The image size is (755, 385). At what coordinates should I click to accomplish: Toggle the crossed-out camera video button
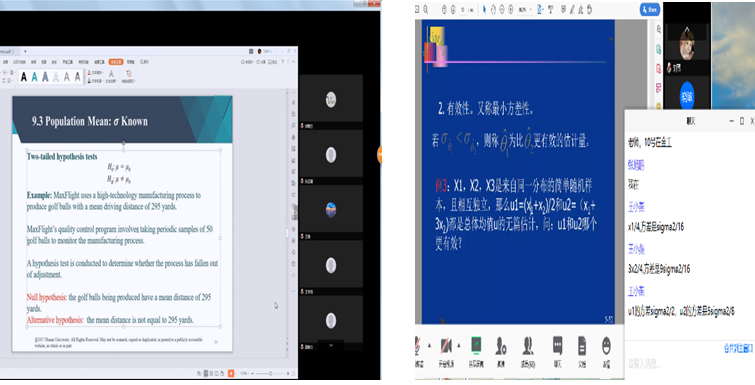coord(446,346)
